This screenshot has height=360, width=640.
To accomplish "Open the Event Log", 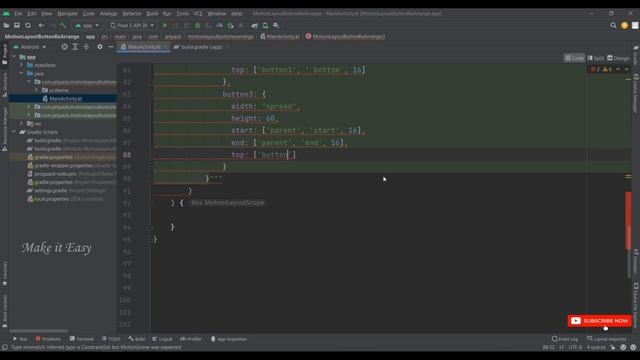I will [565, 339].
